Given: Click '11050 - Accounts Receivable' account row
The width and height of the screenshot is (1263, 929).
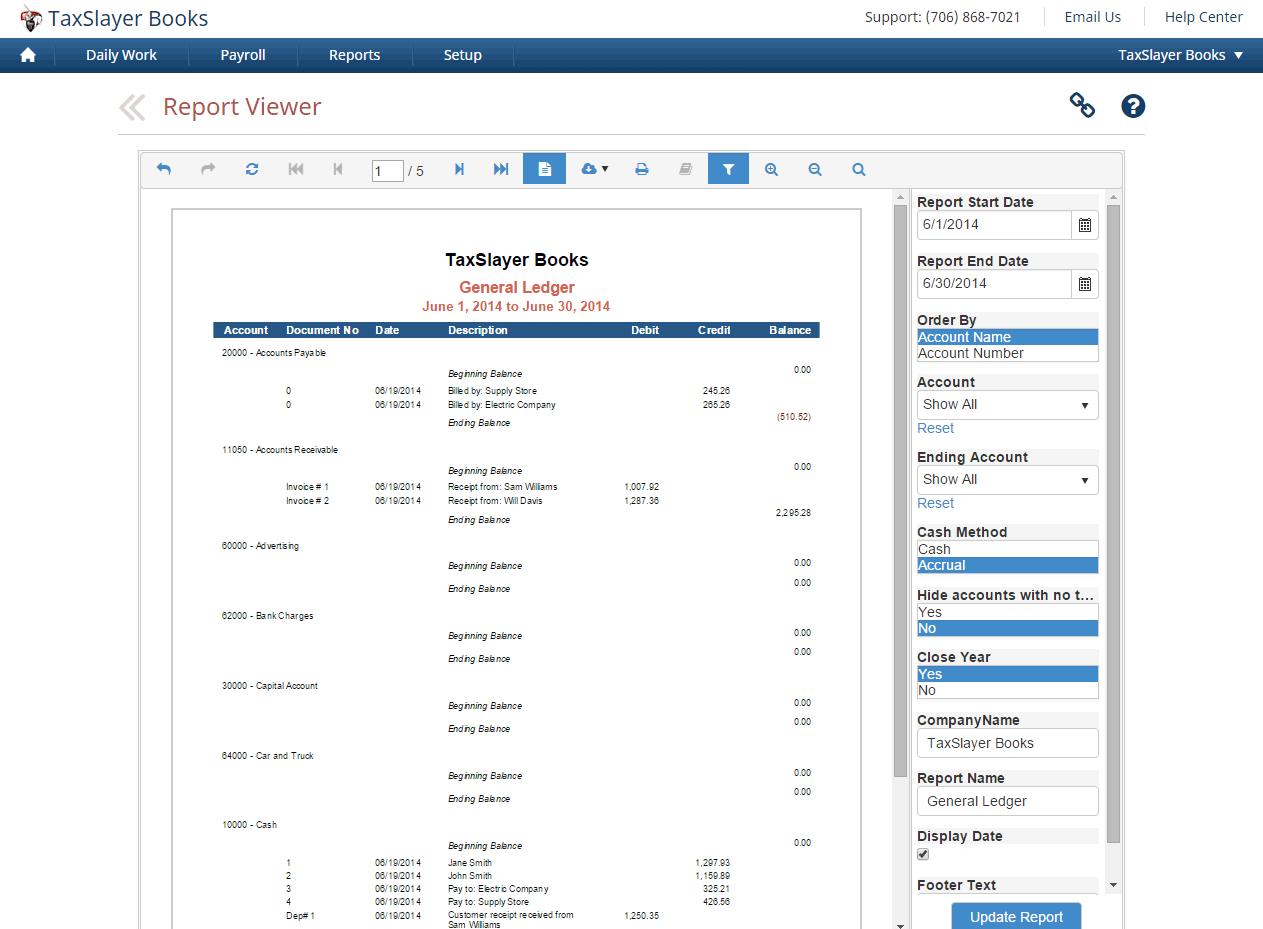Looking at the screenshot, I should pyautogui.click(x=280, y=450).
